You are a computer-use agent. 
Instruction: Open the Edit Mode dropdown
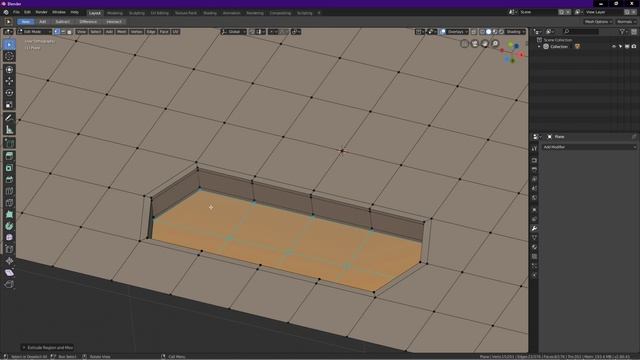tap(34, 31)
